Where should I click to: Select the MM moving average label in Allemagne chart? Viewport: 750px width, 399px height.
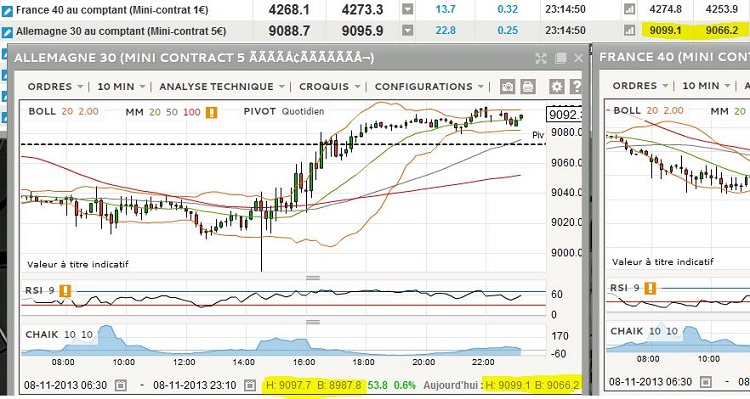point(163,112)
